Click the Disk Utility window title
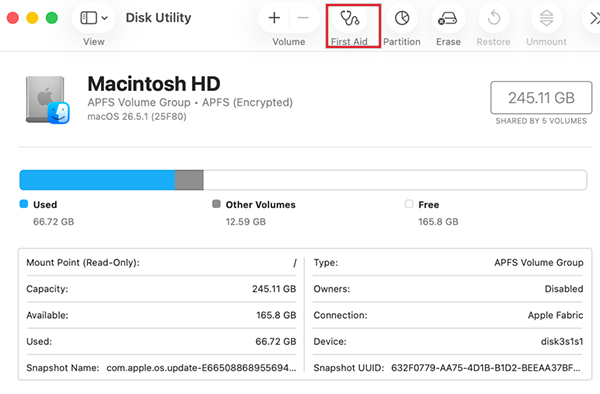Screen dimensions: 600x394 tap(158, 18)
